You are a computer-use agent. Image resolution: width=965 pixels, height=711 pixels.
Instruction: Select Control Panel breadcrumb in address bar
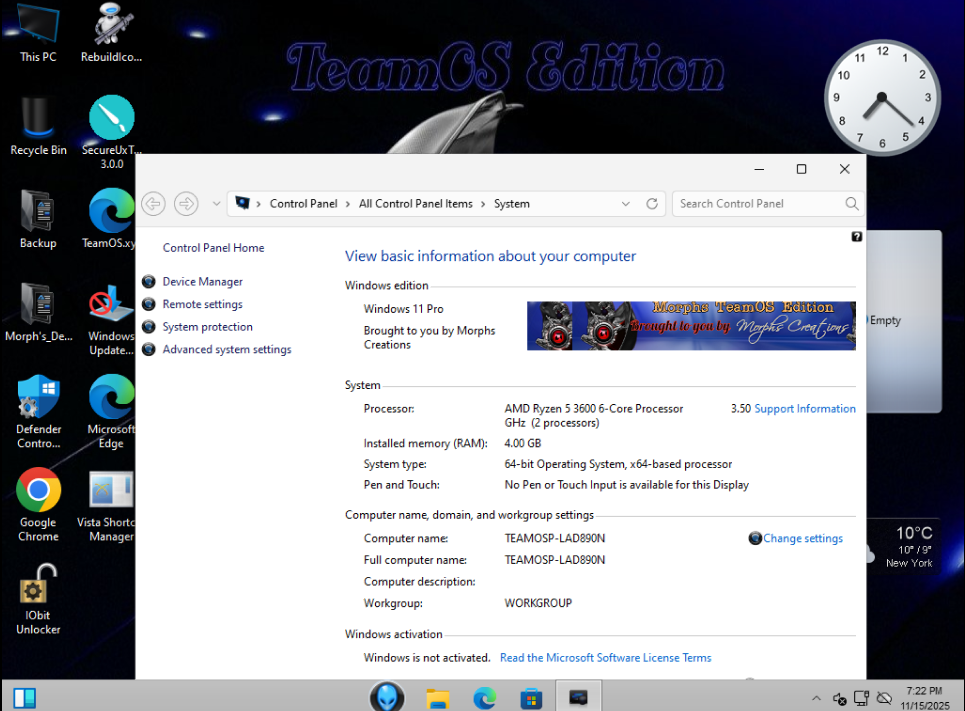pos(303,204)
